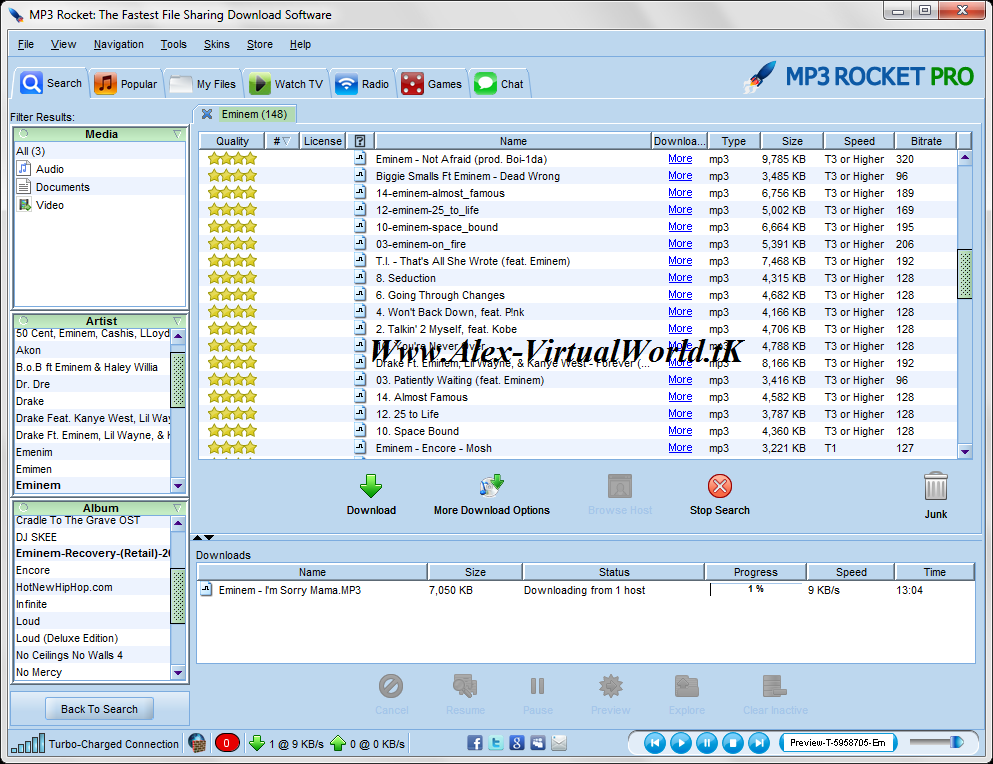Share on Twitter icon
The image size is (993, 764).
[x=496, y=743]
